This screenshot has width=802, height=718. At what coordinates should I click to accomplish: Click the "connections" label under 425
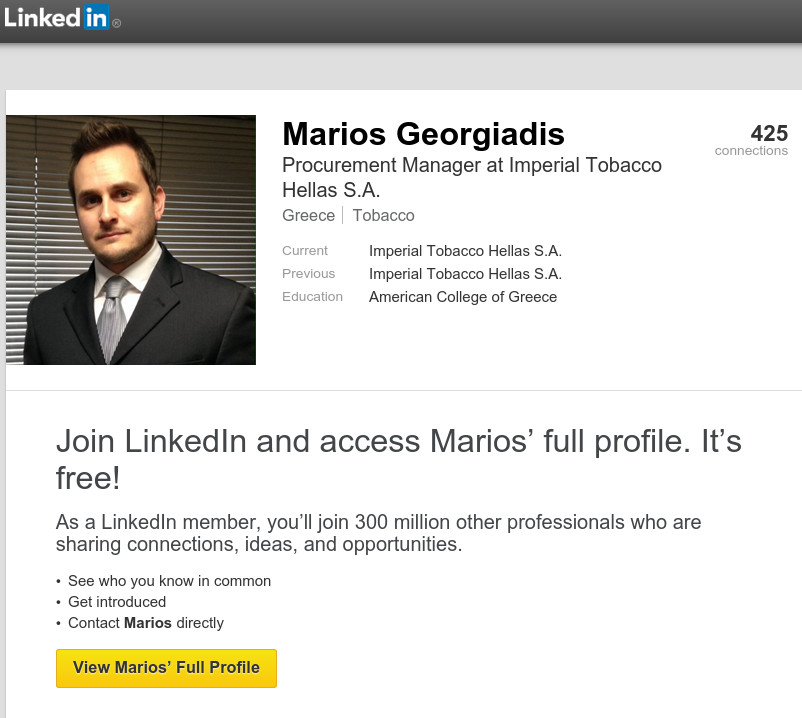(751, 151)
